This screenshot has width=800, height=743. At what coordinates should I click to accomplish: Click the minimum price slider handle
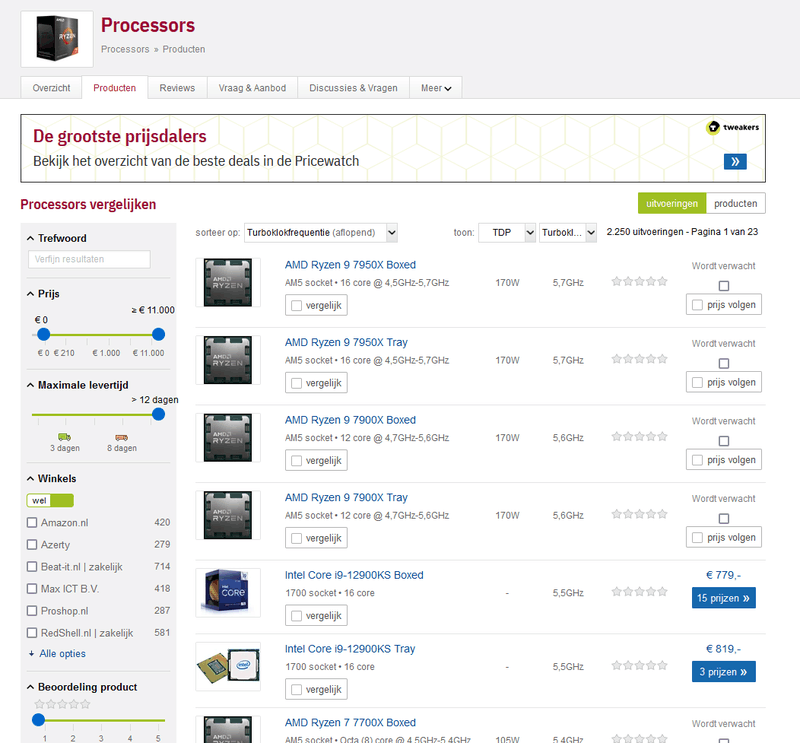(x=43, y=334)
